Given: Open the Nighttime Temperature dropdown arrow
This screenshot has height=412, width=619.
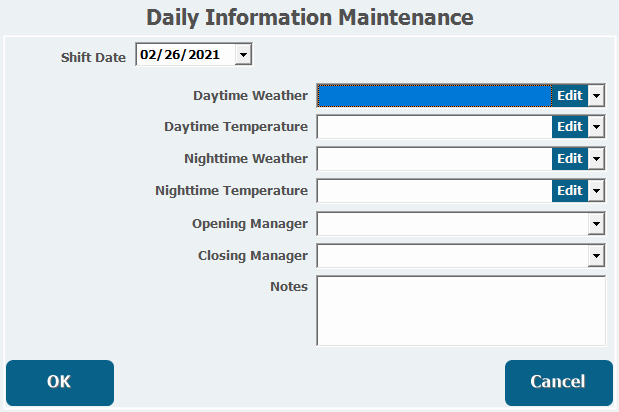Looking at the screenshot, I should point(596,191).
